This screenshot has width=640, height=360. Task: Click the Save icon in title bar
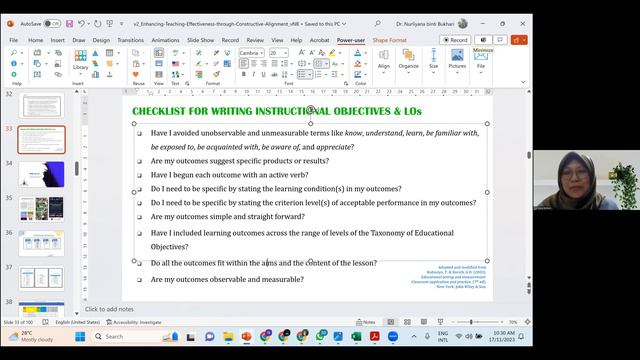[69, 24]
